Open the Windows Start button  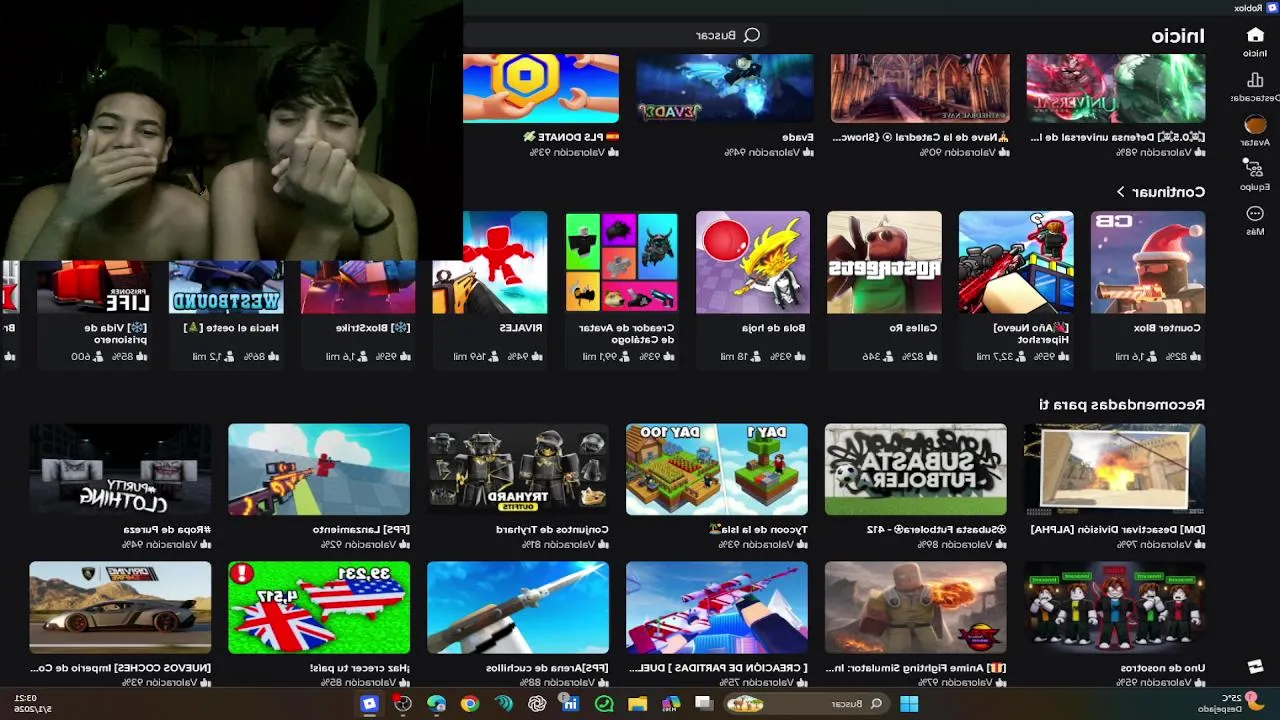click(x=909, y=704)
